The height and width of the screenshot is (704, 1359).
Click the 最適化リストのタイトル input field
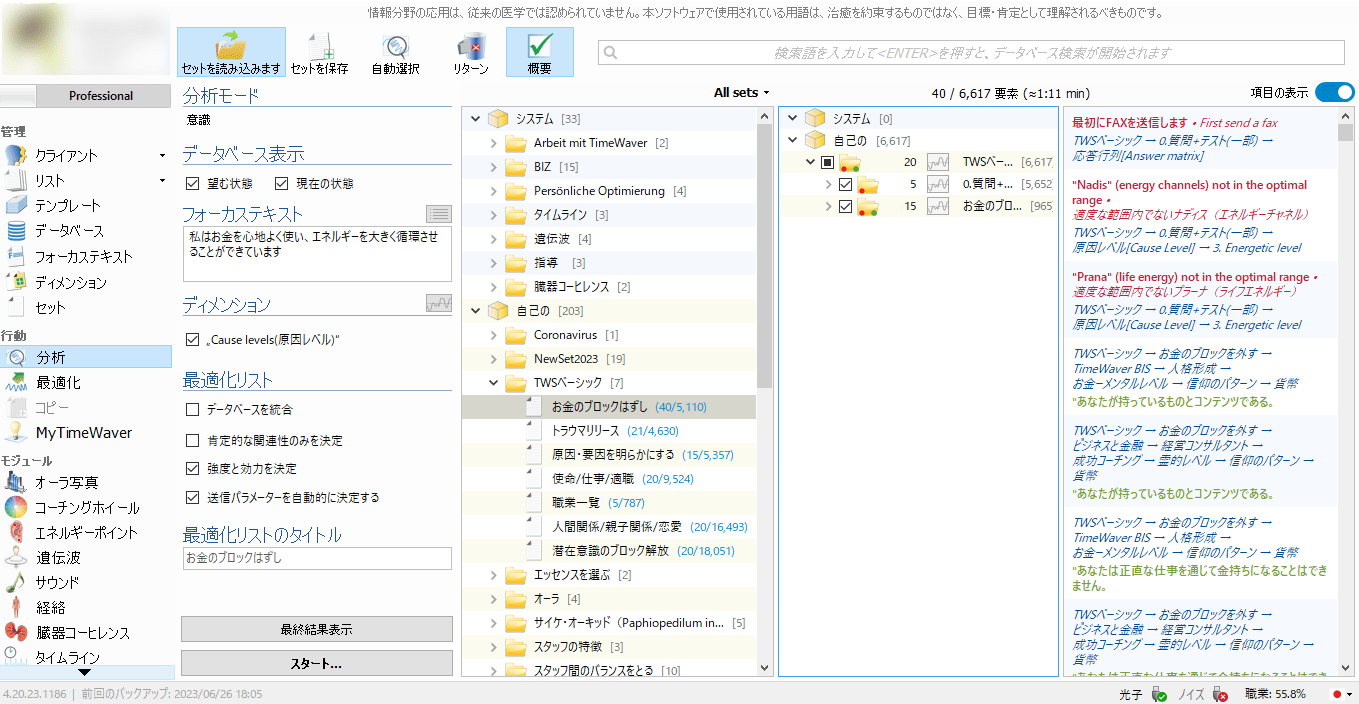pos(317,558)
